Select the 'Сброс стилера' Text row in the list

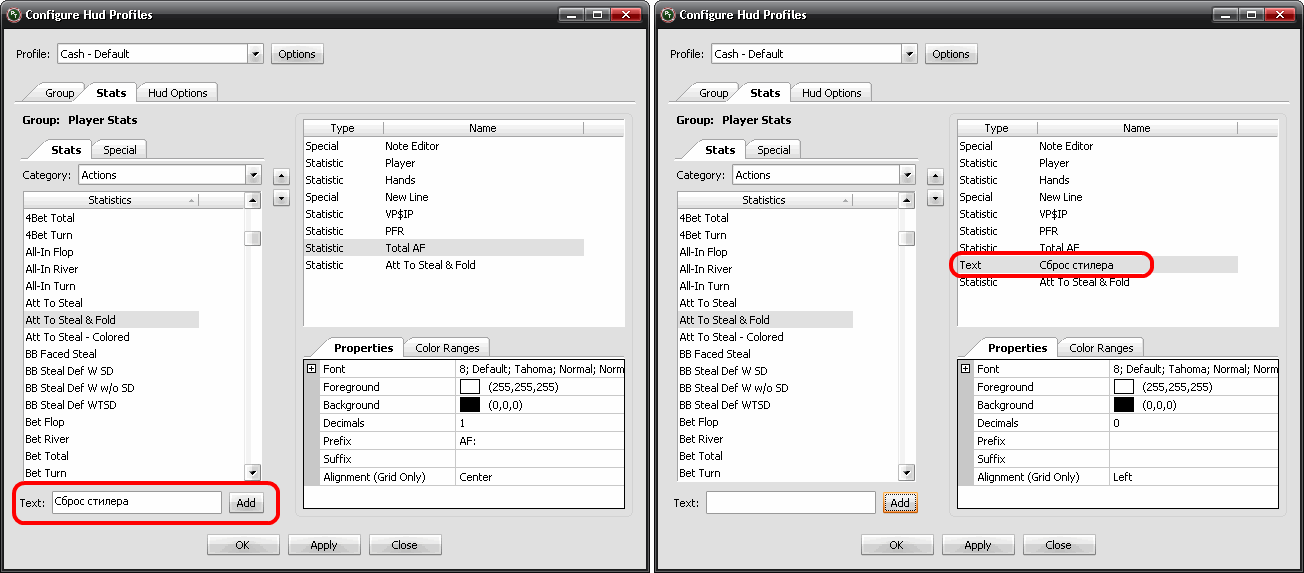click(x=1075, y=265)
